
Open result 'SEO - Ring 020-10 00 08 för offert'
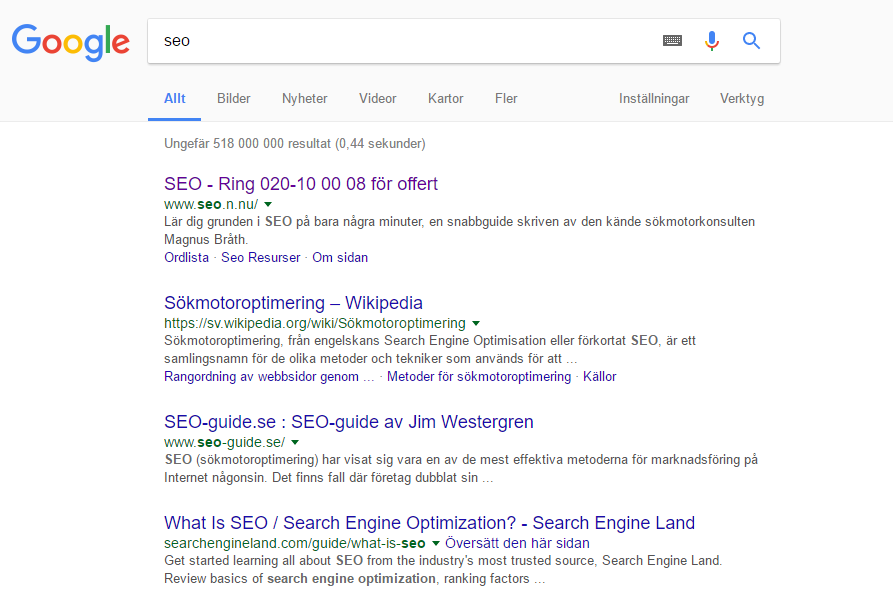[x=301, y=184]
